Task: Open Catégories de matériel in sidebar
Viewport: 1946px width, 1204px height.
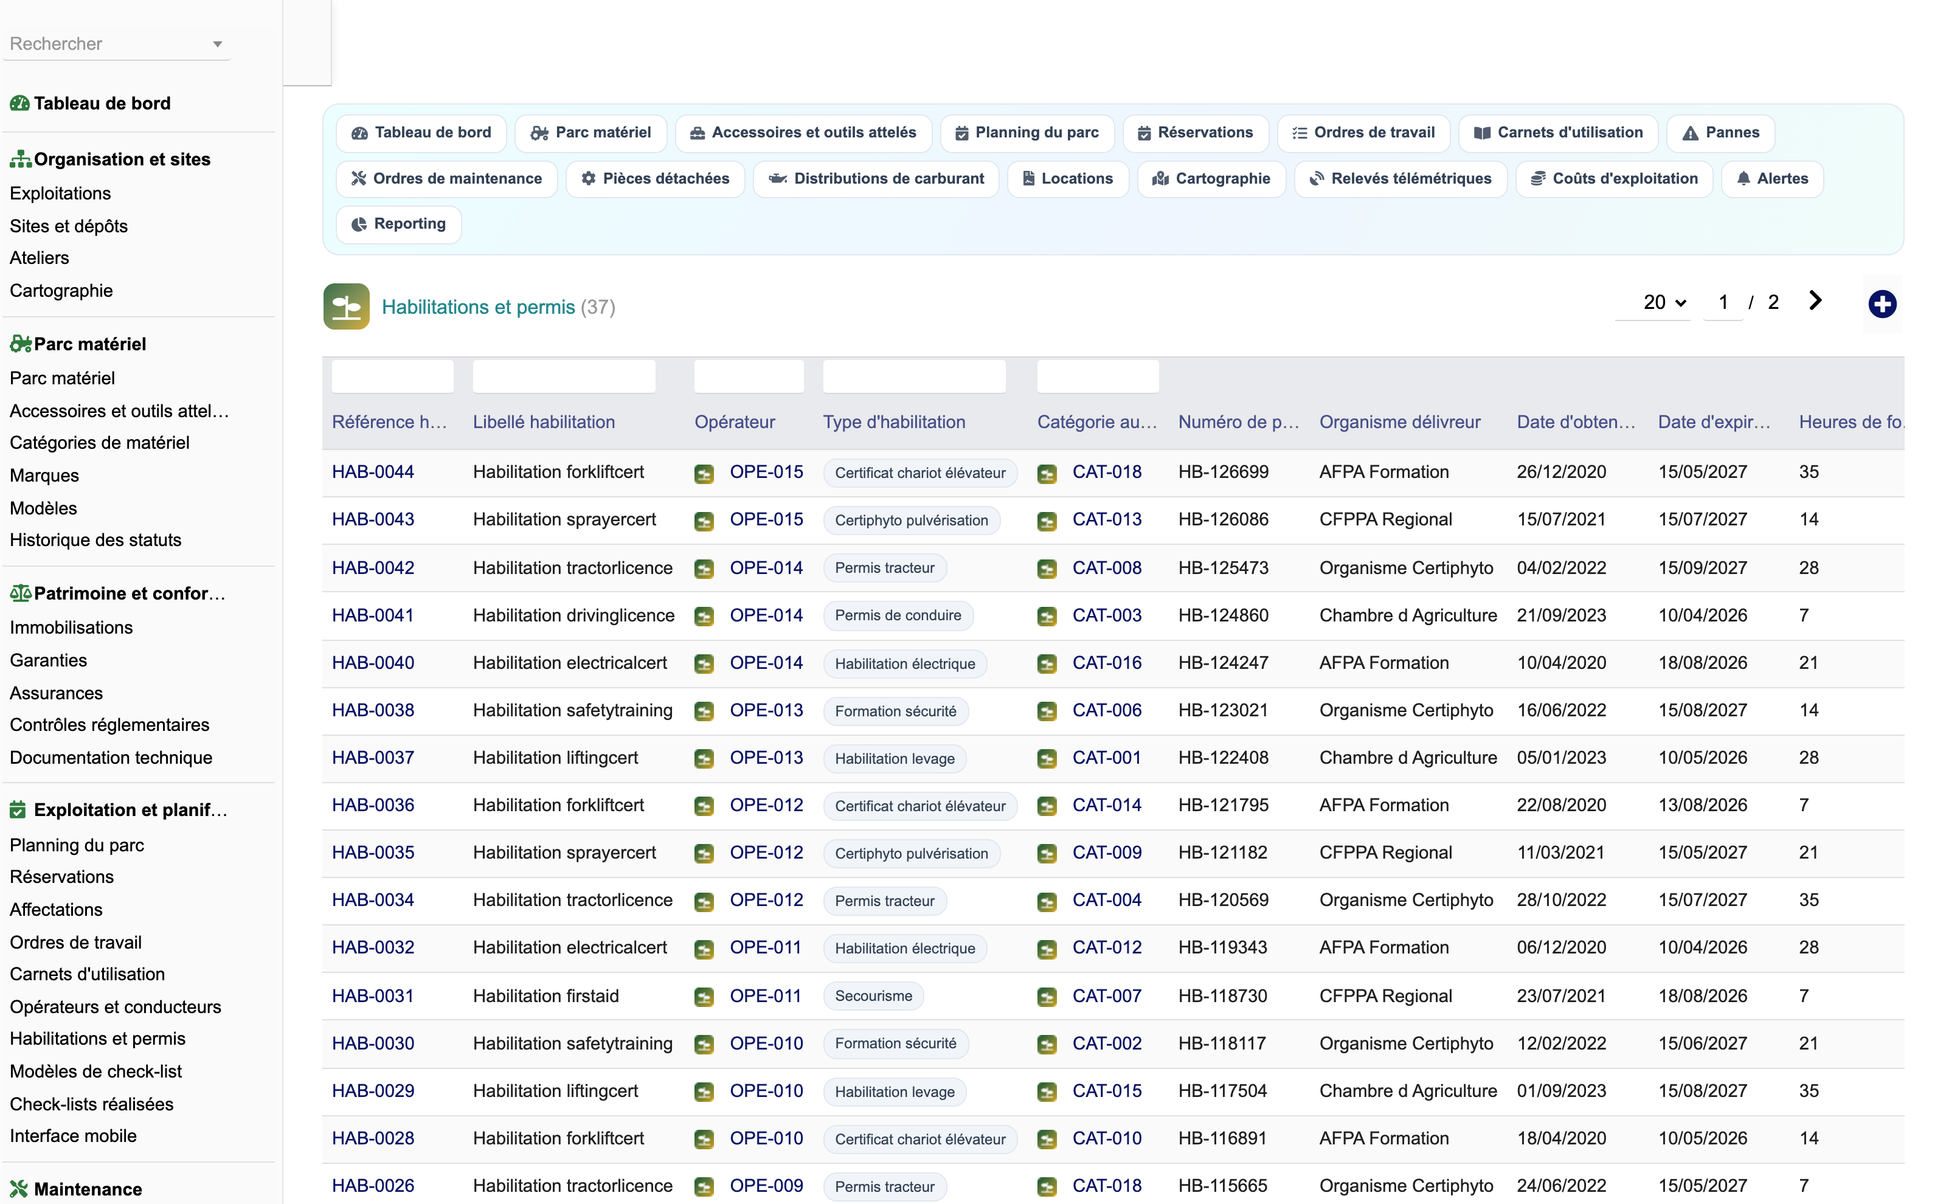Action: click(99, 443)
